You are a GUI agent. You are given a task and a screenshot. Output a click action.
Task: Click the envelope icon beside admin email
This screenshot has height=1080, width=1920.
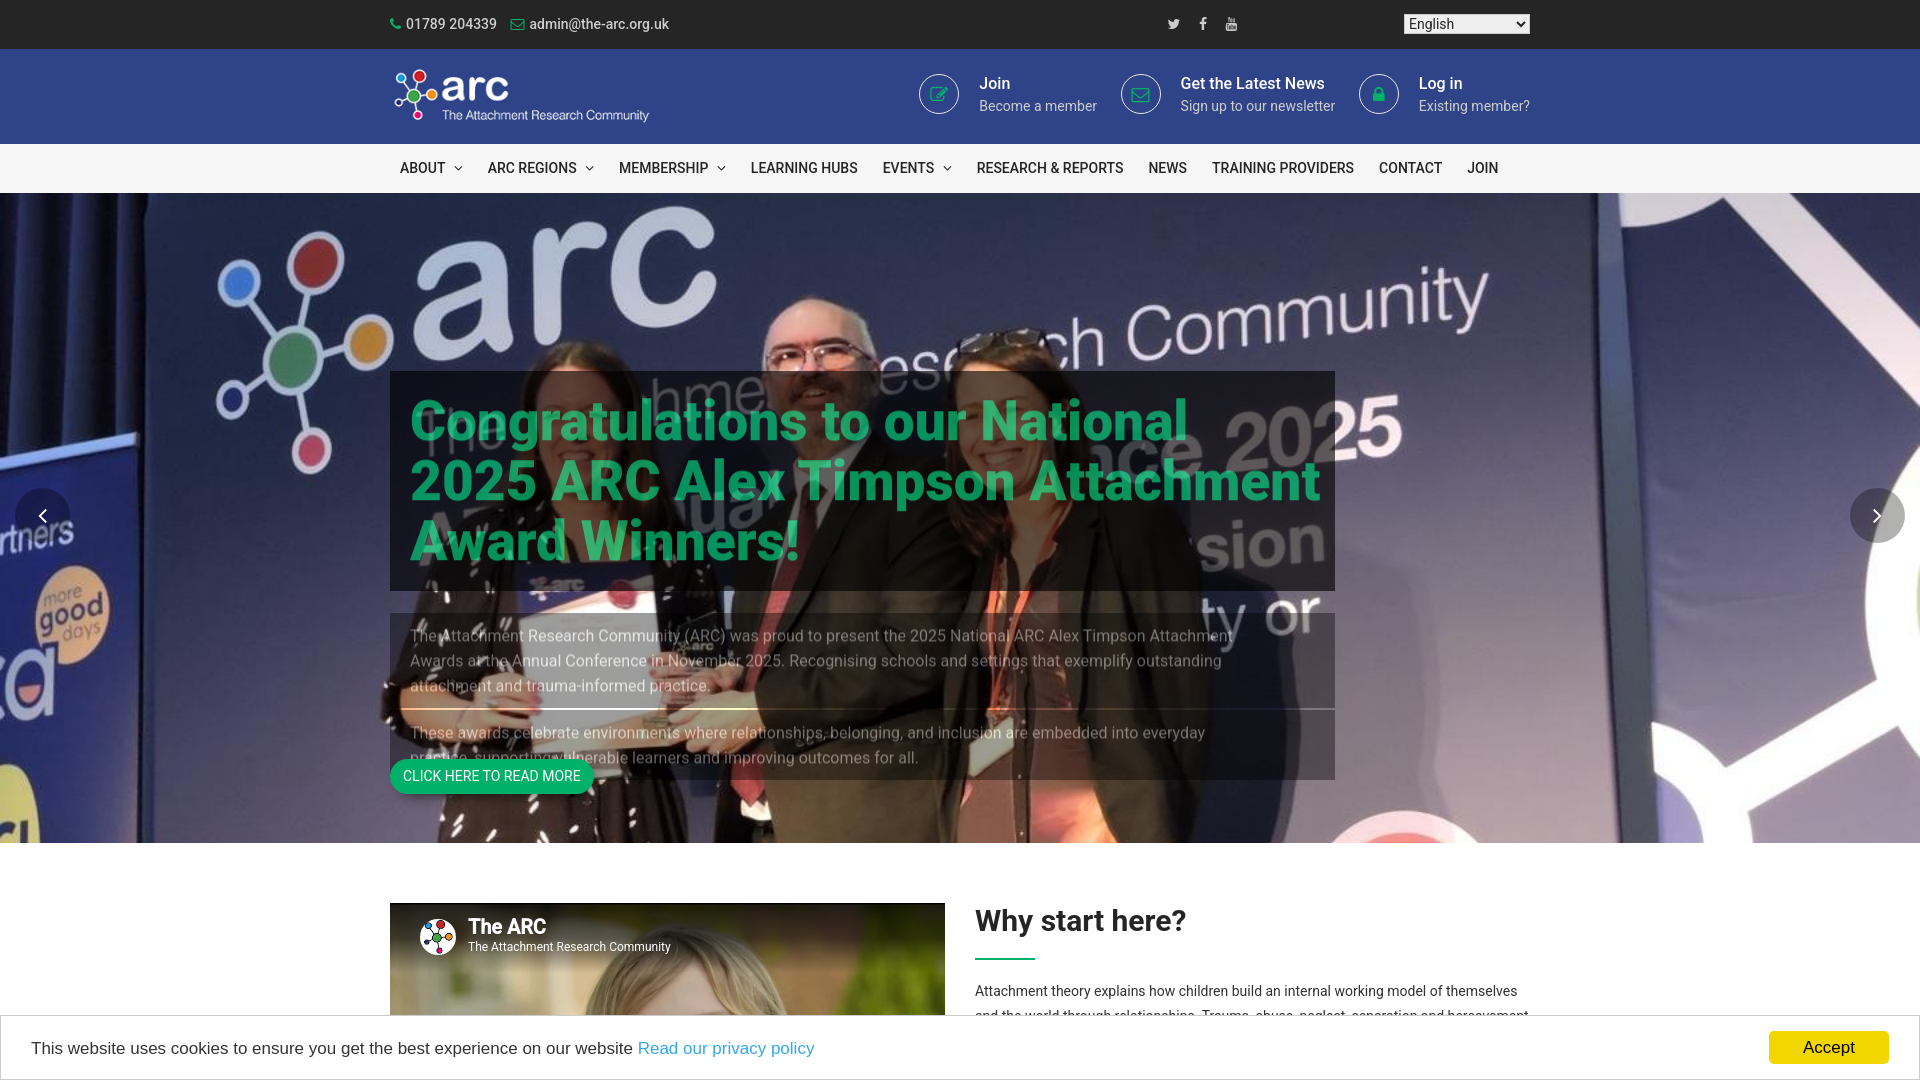click(x=517, y=24)
